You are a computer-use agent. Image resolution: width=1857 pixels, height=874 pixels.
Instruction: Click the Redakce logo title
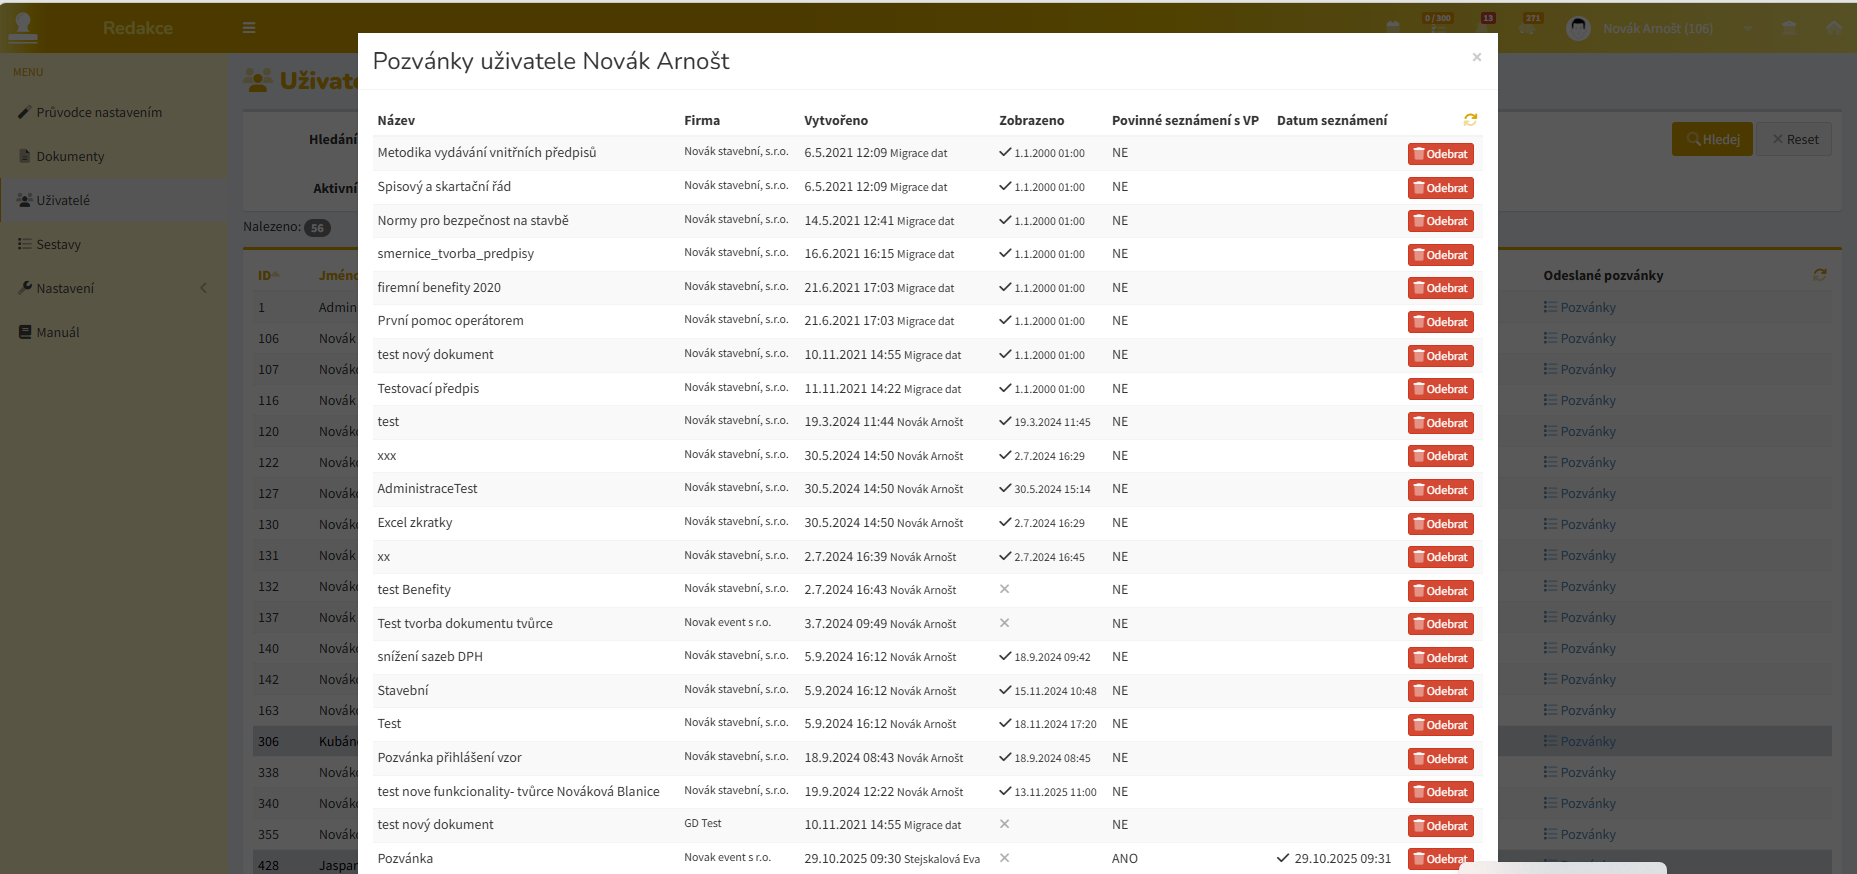pyautogui.click(x=138, y=28)
